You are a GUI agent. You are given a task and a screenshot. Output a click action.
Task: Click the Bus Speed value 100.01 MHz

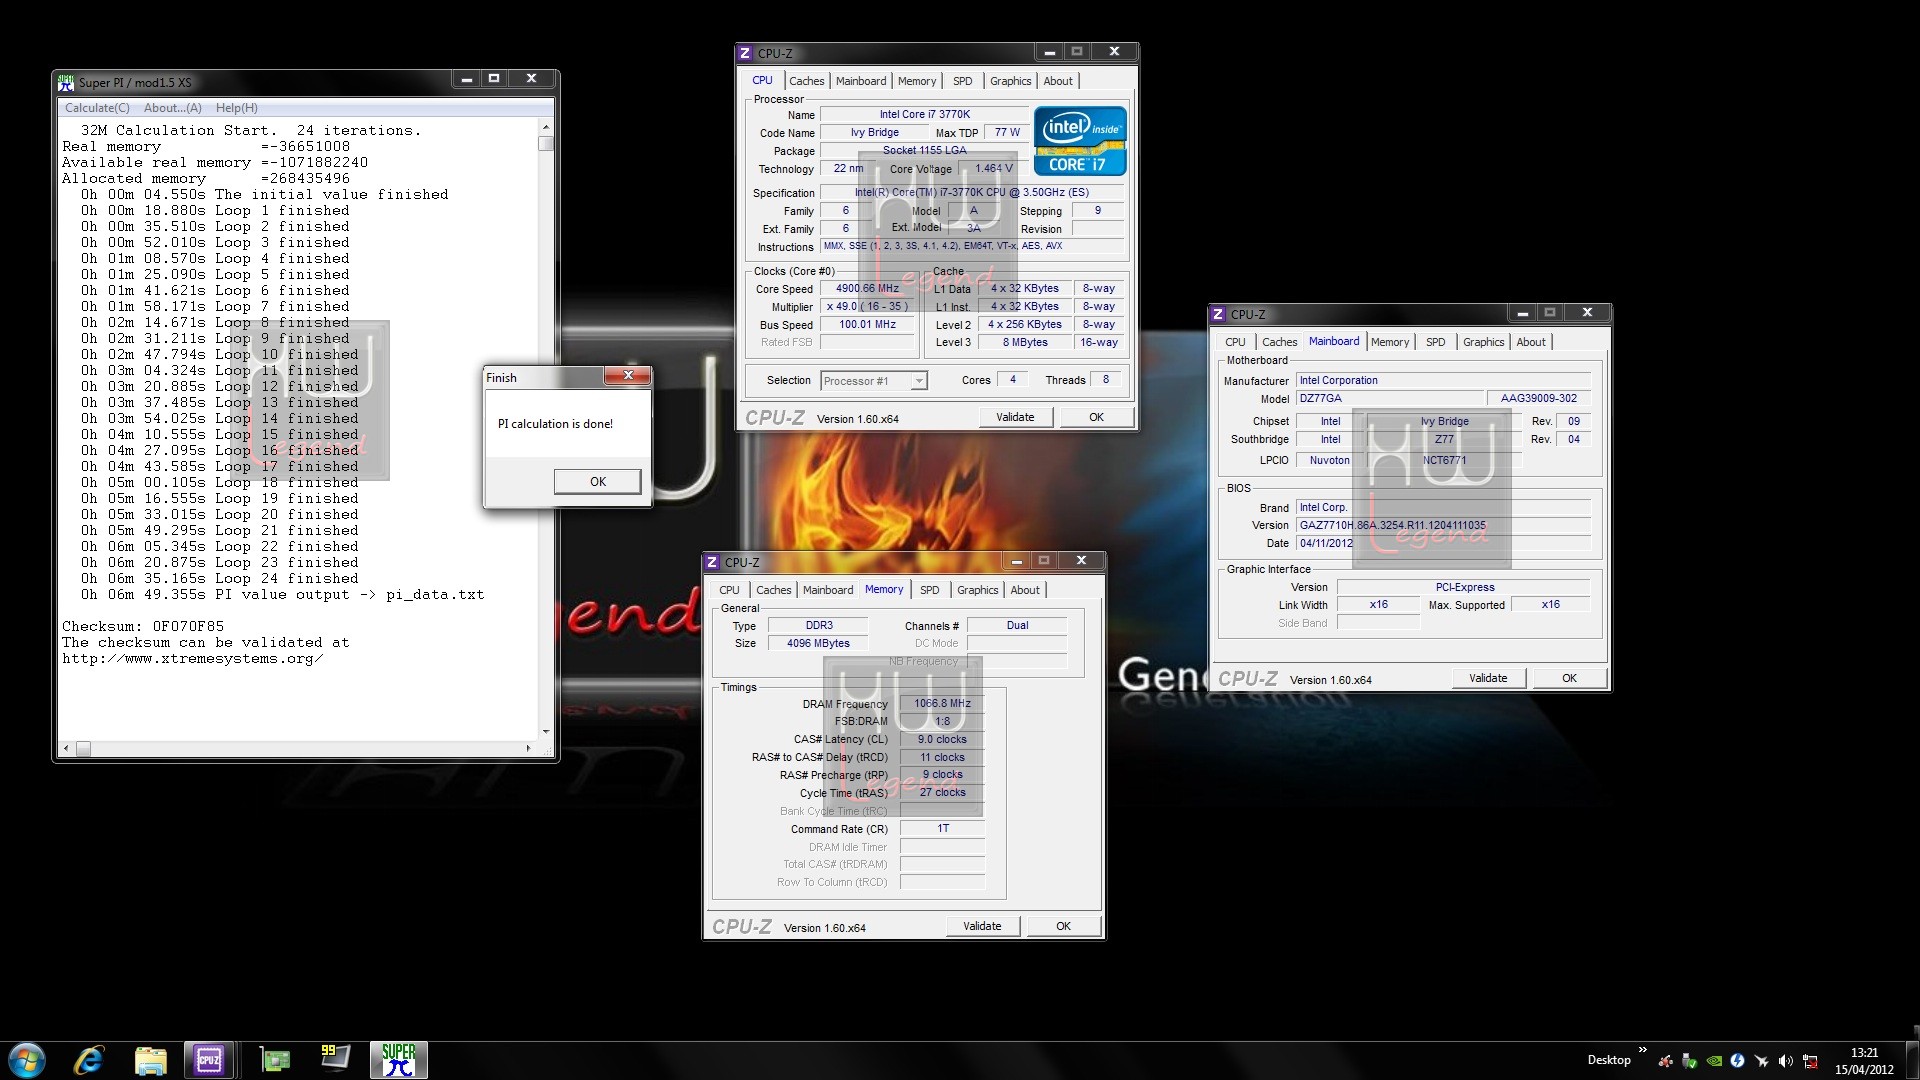click(x=867, y=324)
